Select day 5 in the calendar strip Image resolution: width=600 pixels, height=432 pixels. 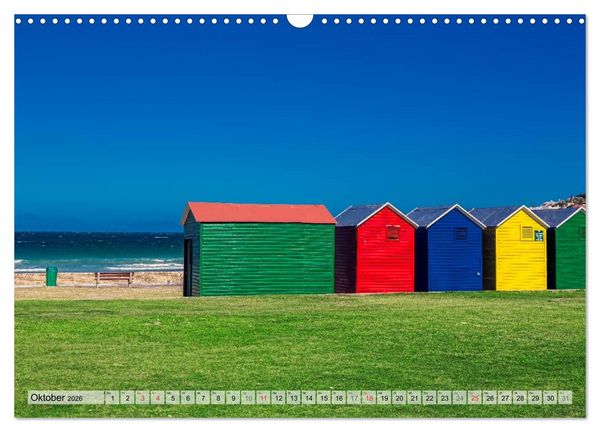pos(173,398)
